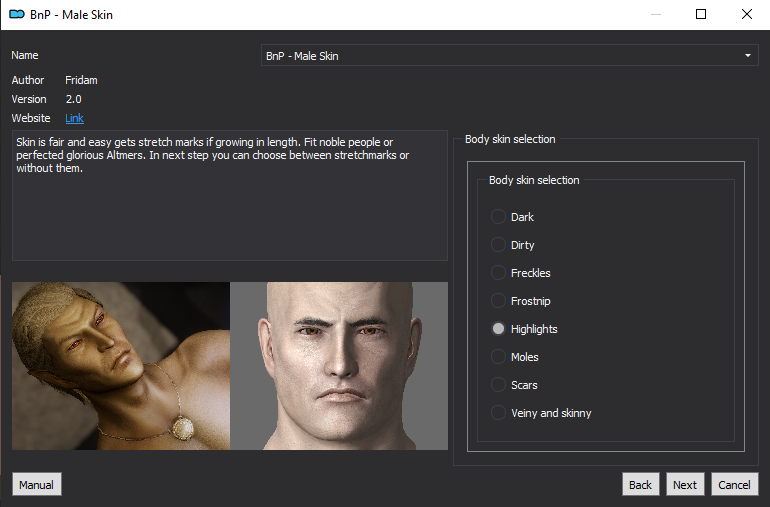770x507 pixels.
Task: Maximize the BnP - Male Skin window
Action: (701, 14)
